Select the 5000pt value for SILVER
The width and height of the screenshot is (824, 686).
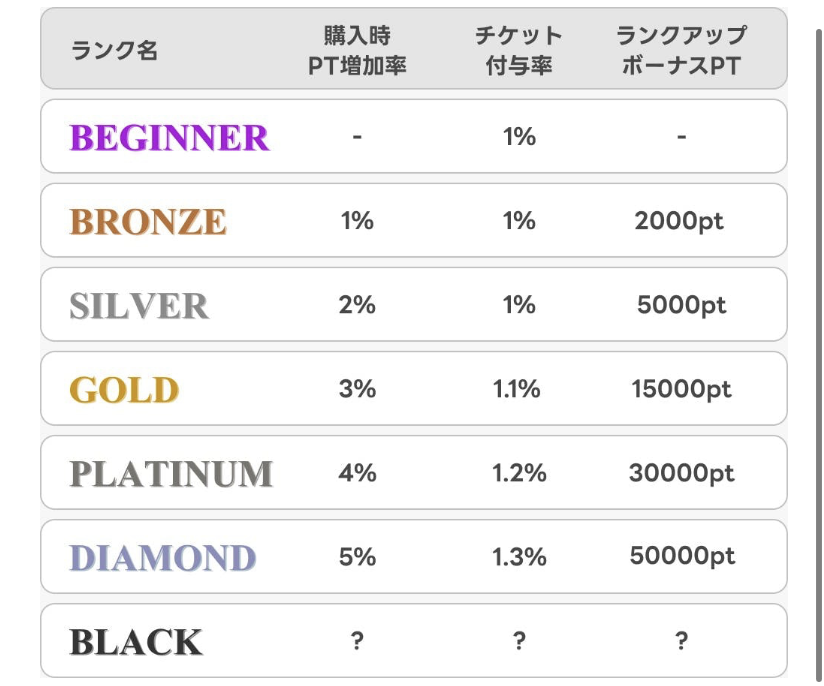682,305
